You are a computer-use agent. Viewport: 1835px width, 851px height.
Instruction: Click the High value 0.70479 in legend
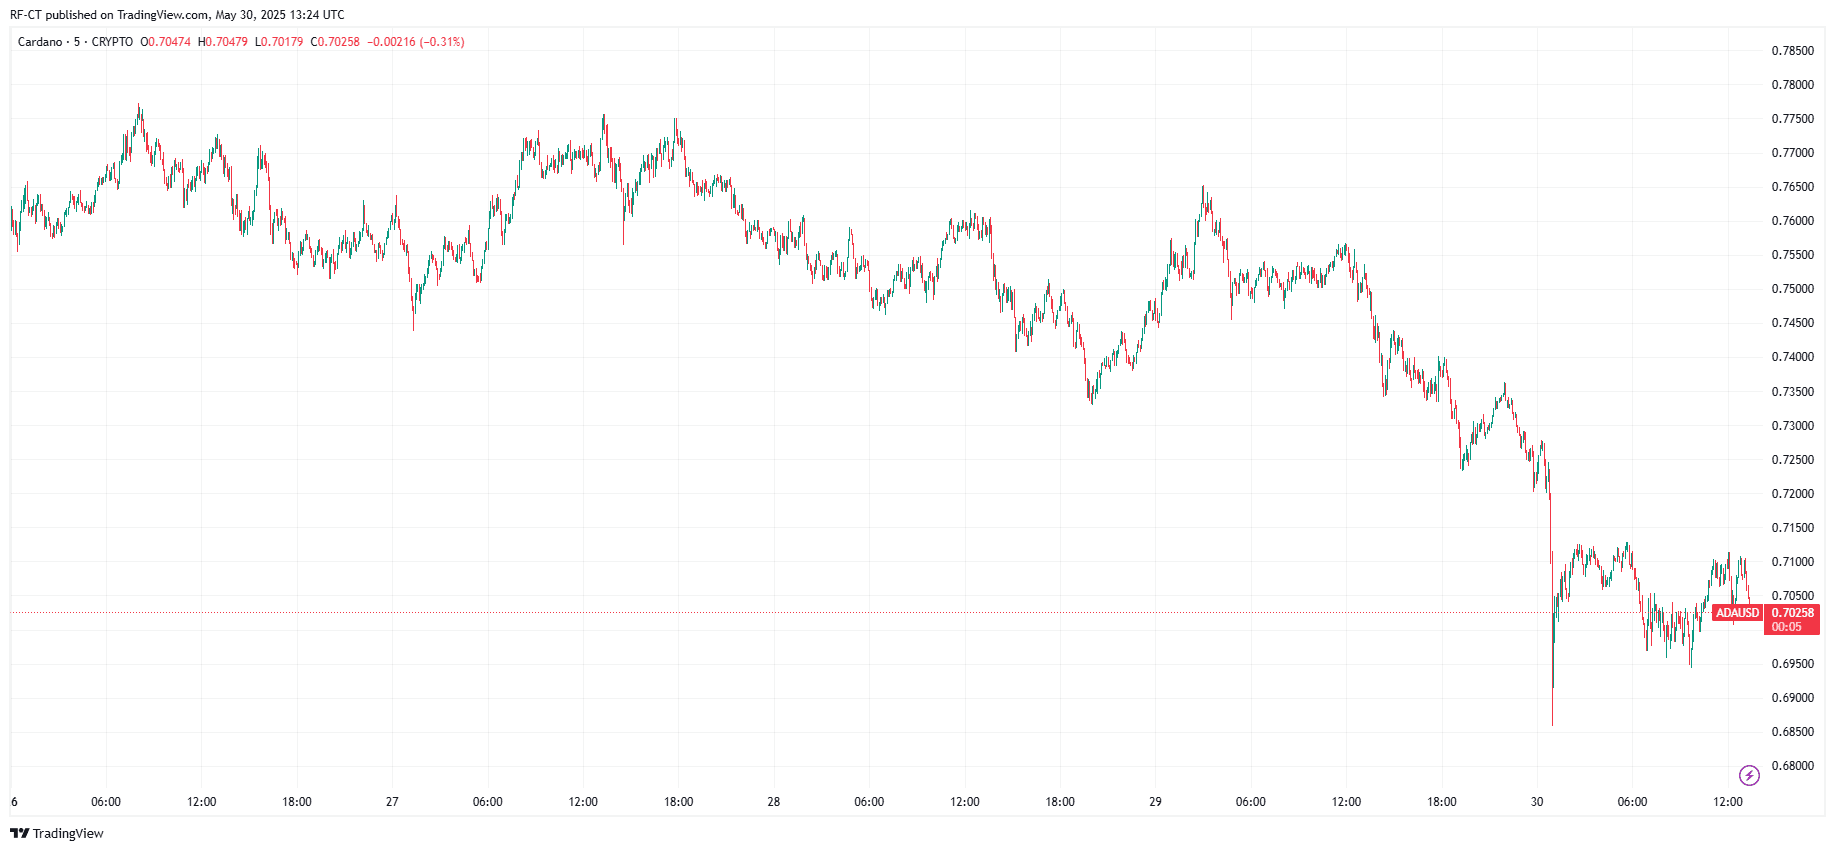click(226, 42)
